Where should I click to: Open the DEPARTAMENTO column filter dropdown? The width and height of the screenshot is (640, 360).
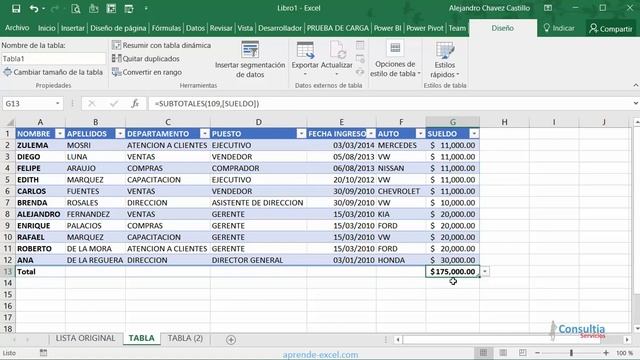click(x=205, y=134)
